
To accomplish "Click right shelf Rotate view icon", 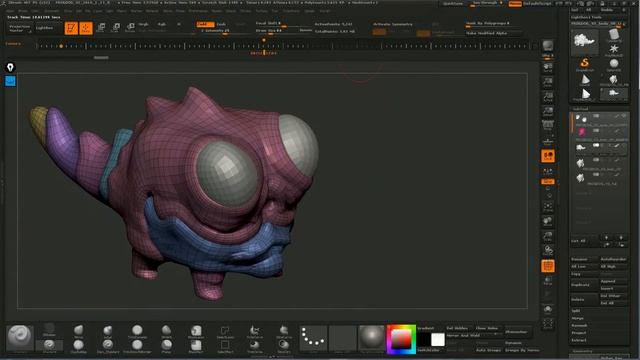I will pos(548,251).
